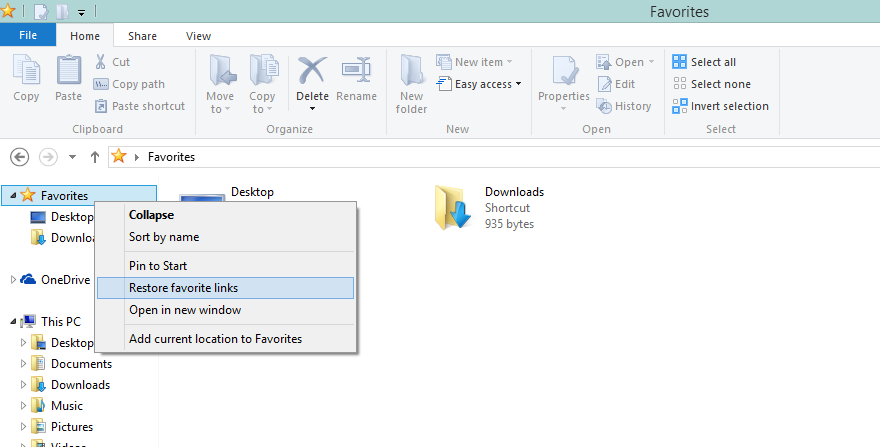Open the File tab

[28, 35]
